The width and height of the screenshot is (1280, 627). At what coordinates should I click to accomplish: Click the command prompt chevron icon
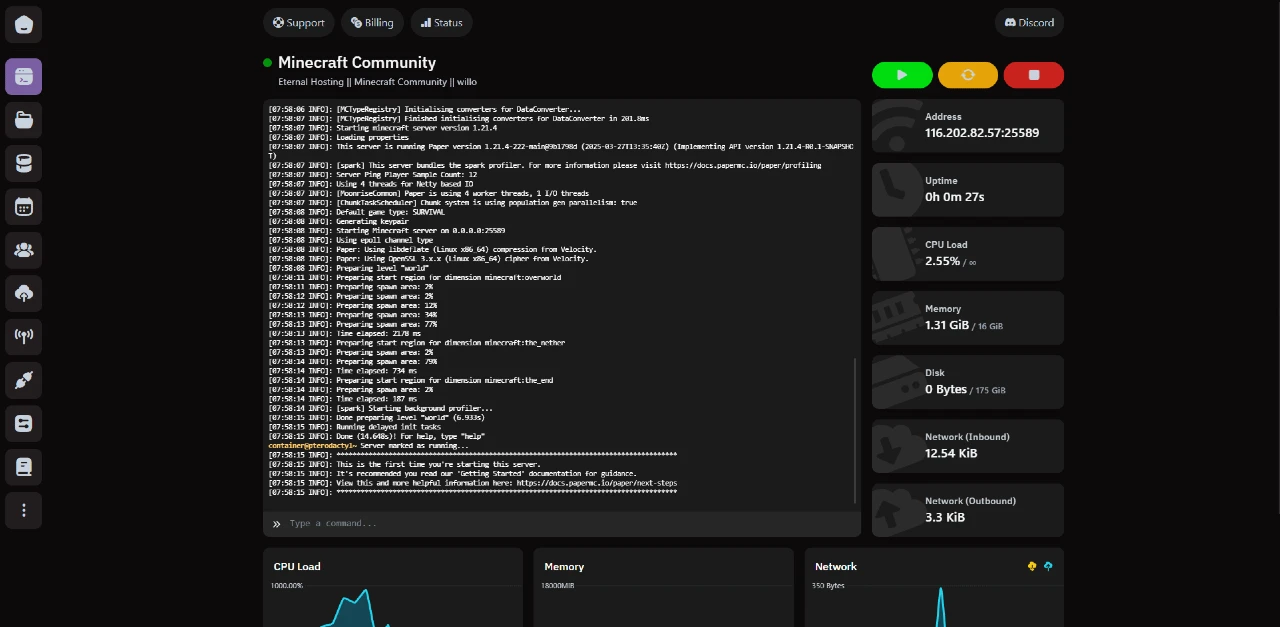click(277, 524)
